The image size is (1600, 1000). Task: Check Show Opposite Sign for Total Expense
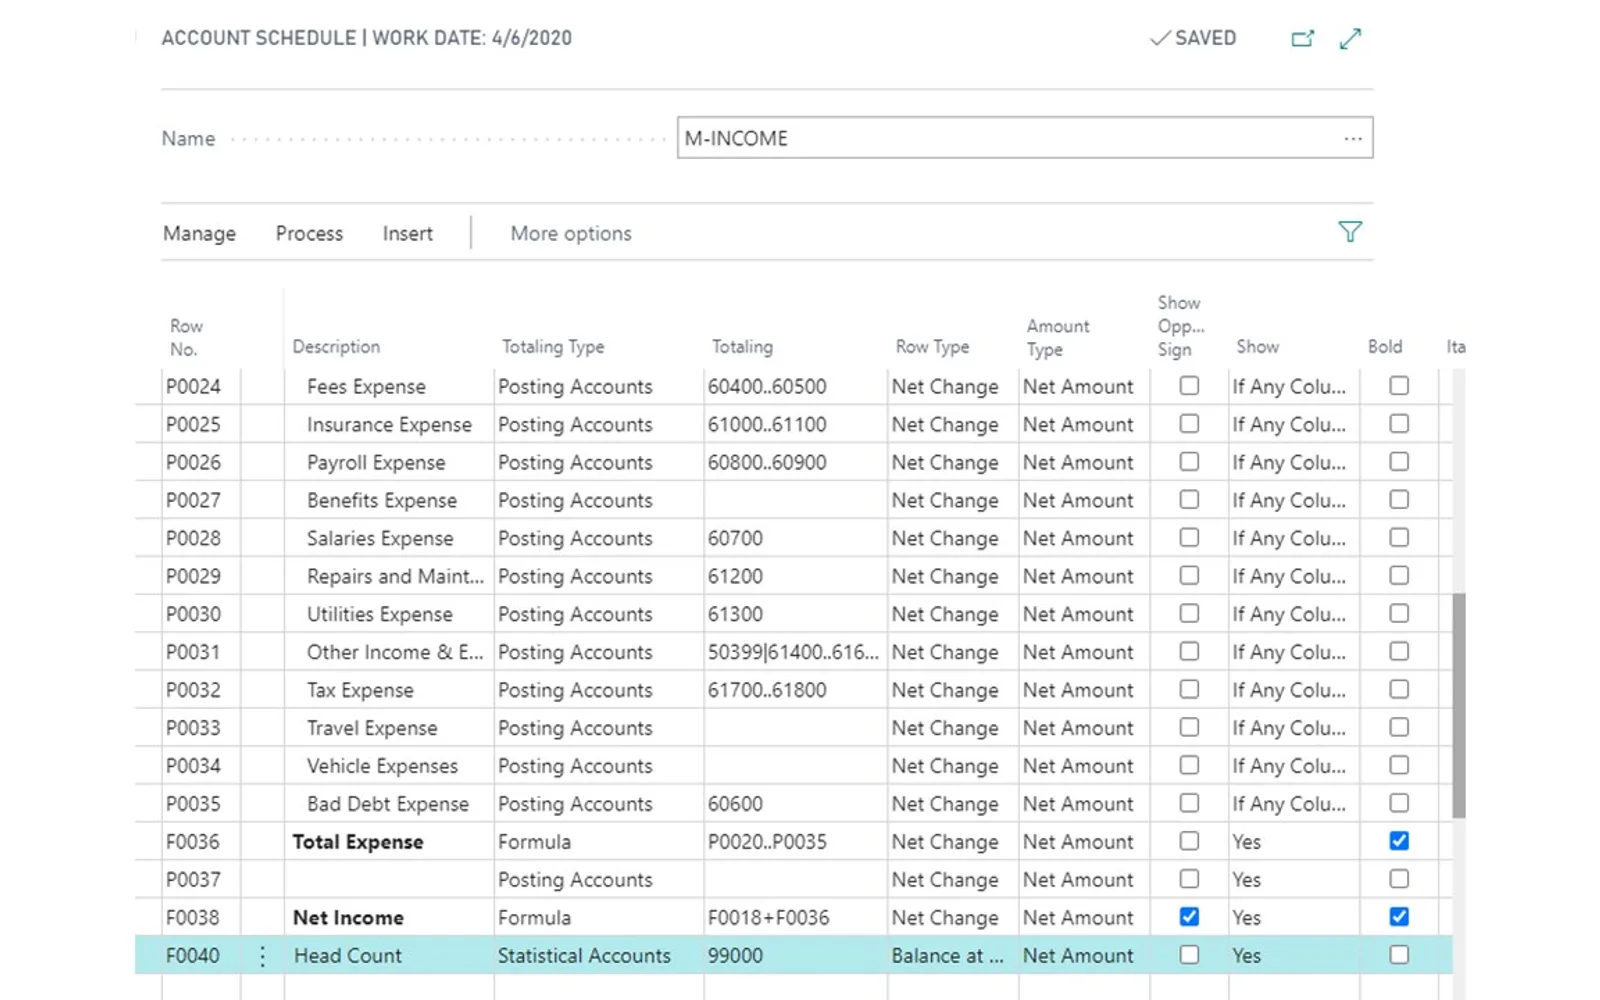click(1189, 841)
